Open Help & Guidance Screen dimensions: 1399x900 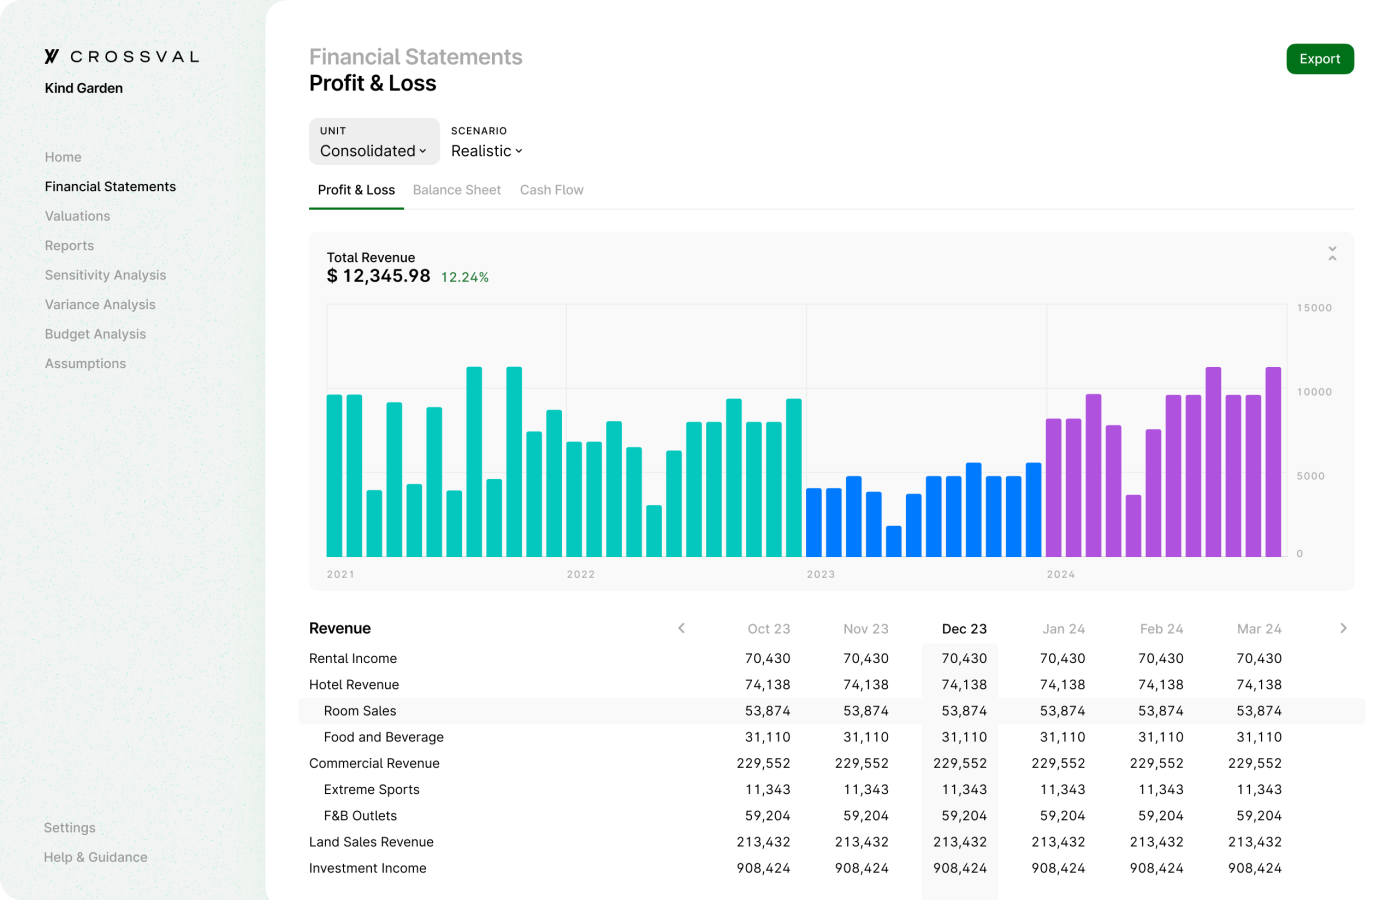click(x=95, y=857)
